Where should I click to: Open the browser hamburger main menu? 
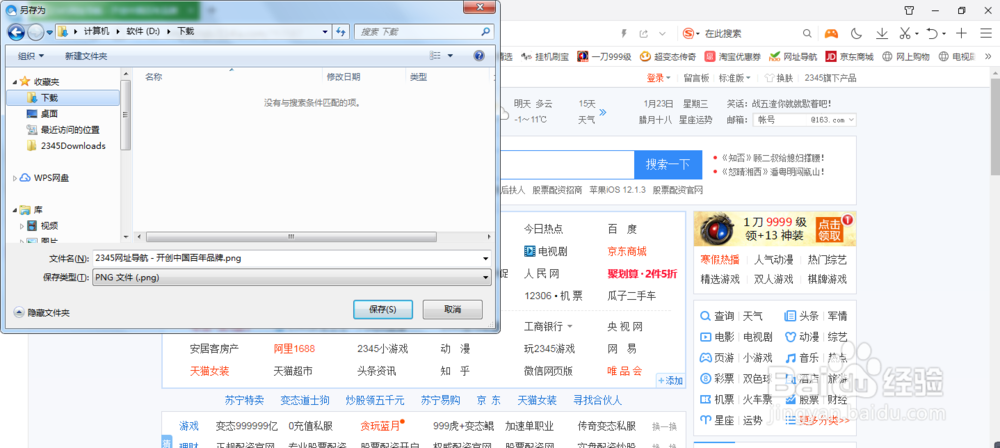point(987,33)
